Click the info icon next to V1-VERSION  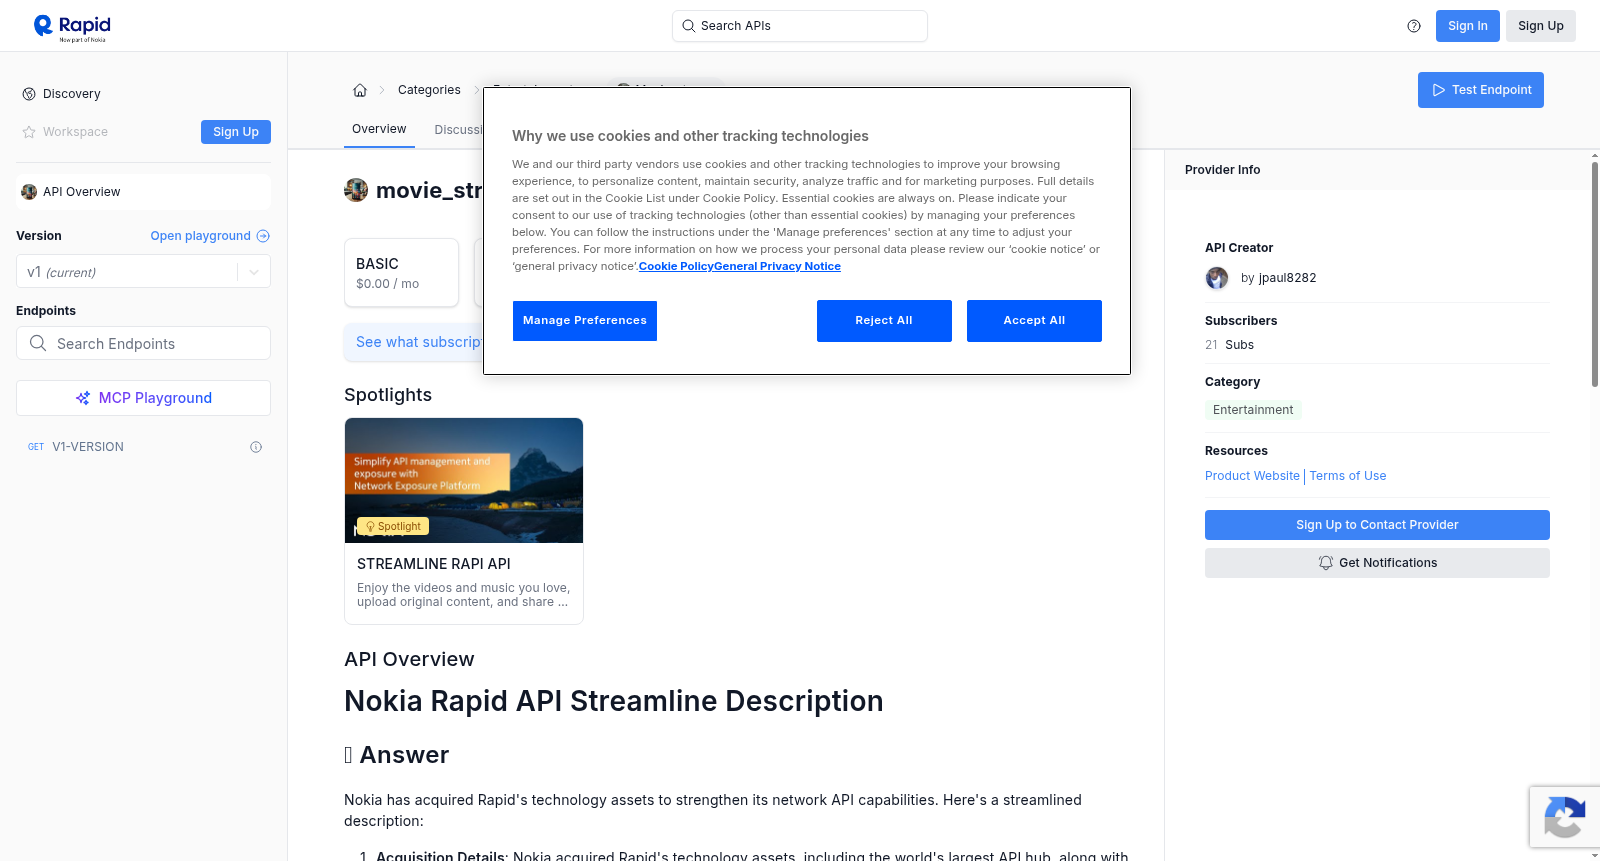(256, 447)
